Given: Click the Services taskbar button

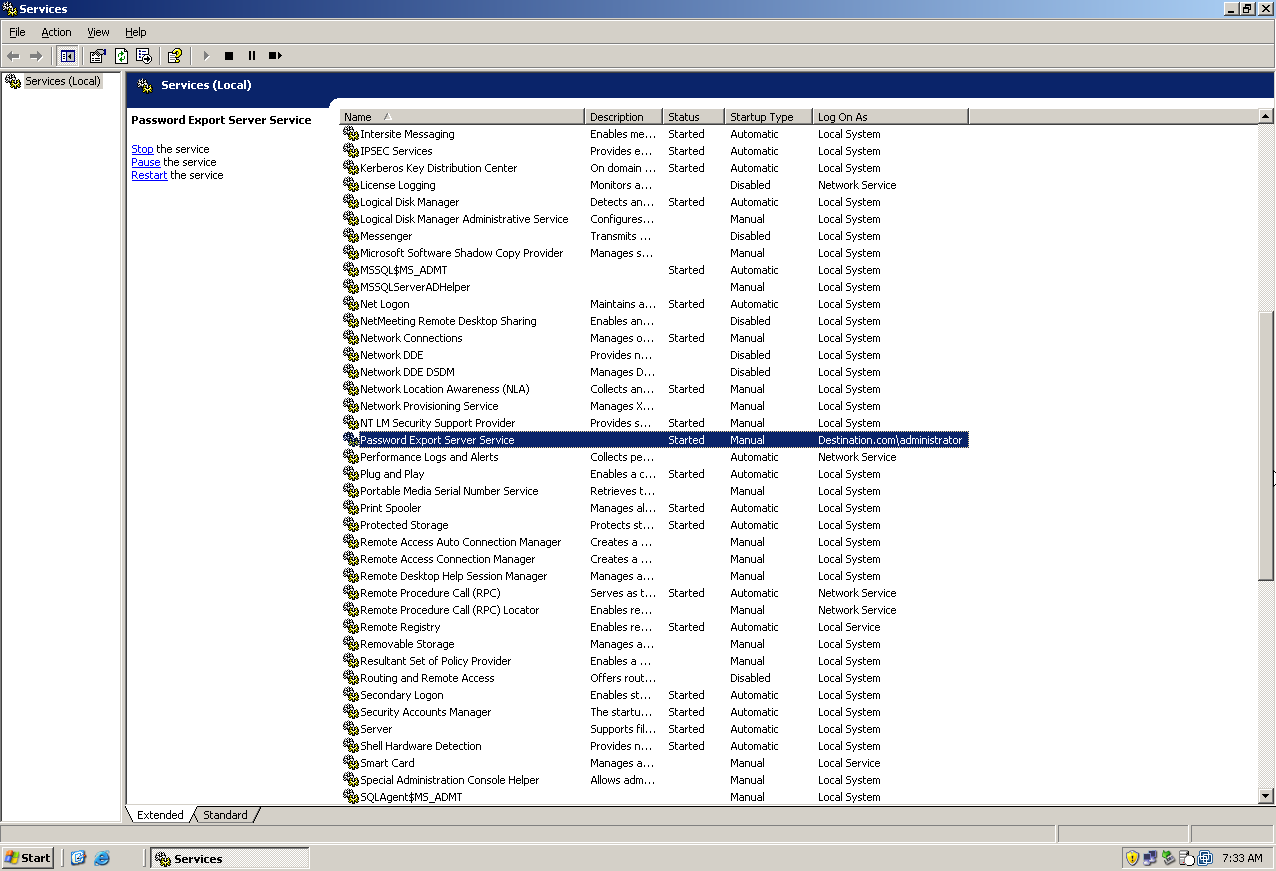Looking at the screenshot, I should pos(229,858).
